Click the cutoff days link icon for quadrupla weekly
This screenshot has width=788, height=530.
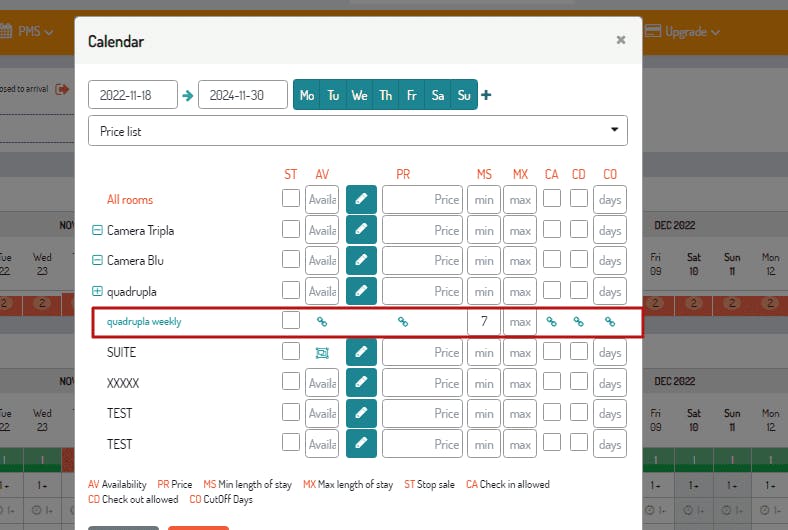point(610,322)
